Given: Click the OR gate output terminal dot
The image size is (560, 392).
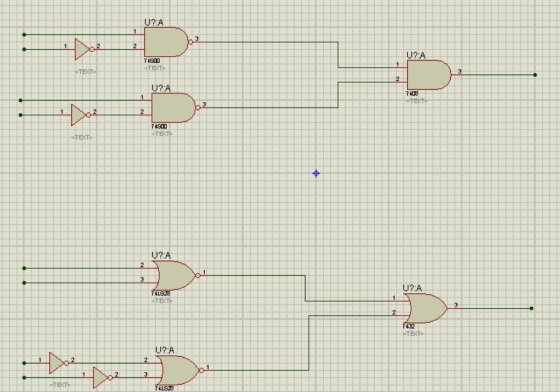Looking at the screenshot, I should pyautogui.click(x=531, y=308).
